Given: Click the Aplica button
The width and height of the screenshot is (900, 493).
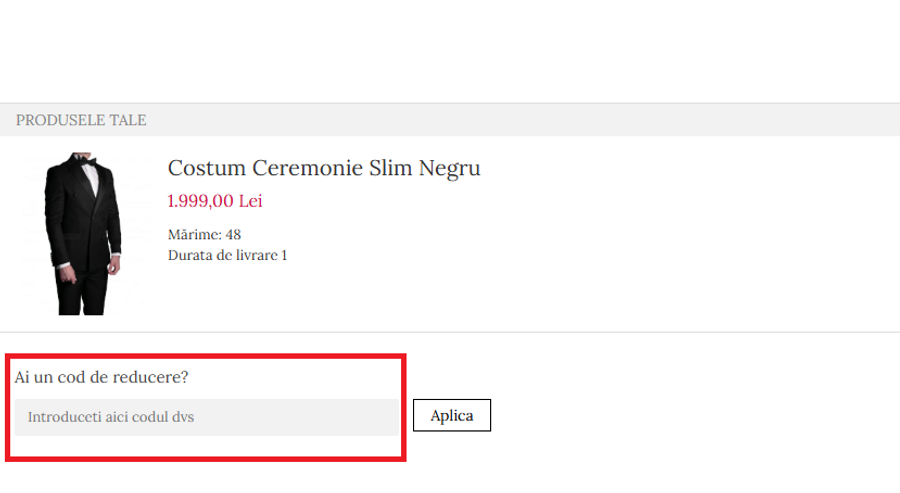Looking at the screenshot, I should tap(452, 415).
